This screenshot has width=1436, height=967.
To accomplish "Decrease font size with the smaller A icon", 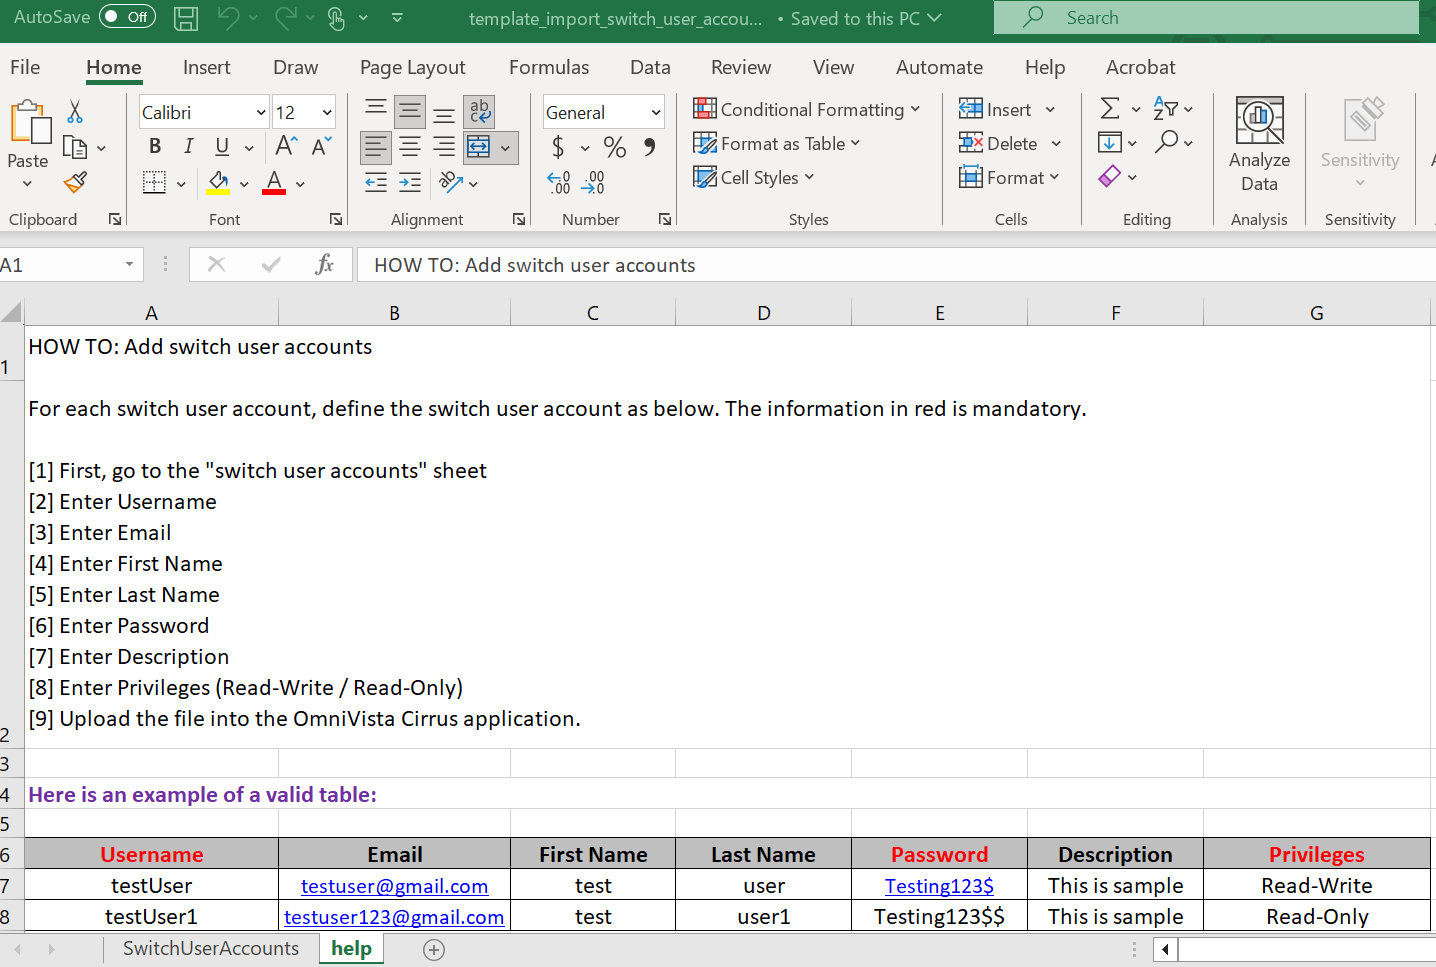I will (321, 146).
